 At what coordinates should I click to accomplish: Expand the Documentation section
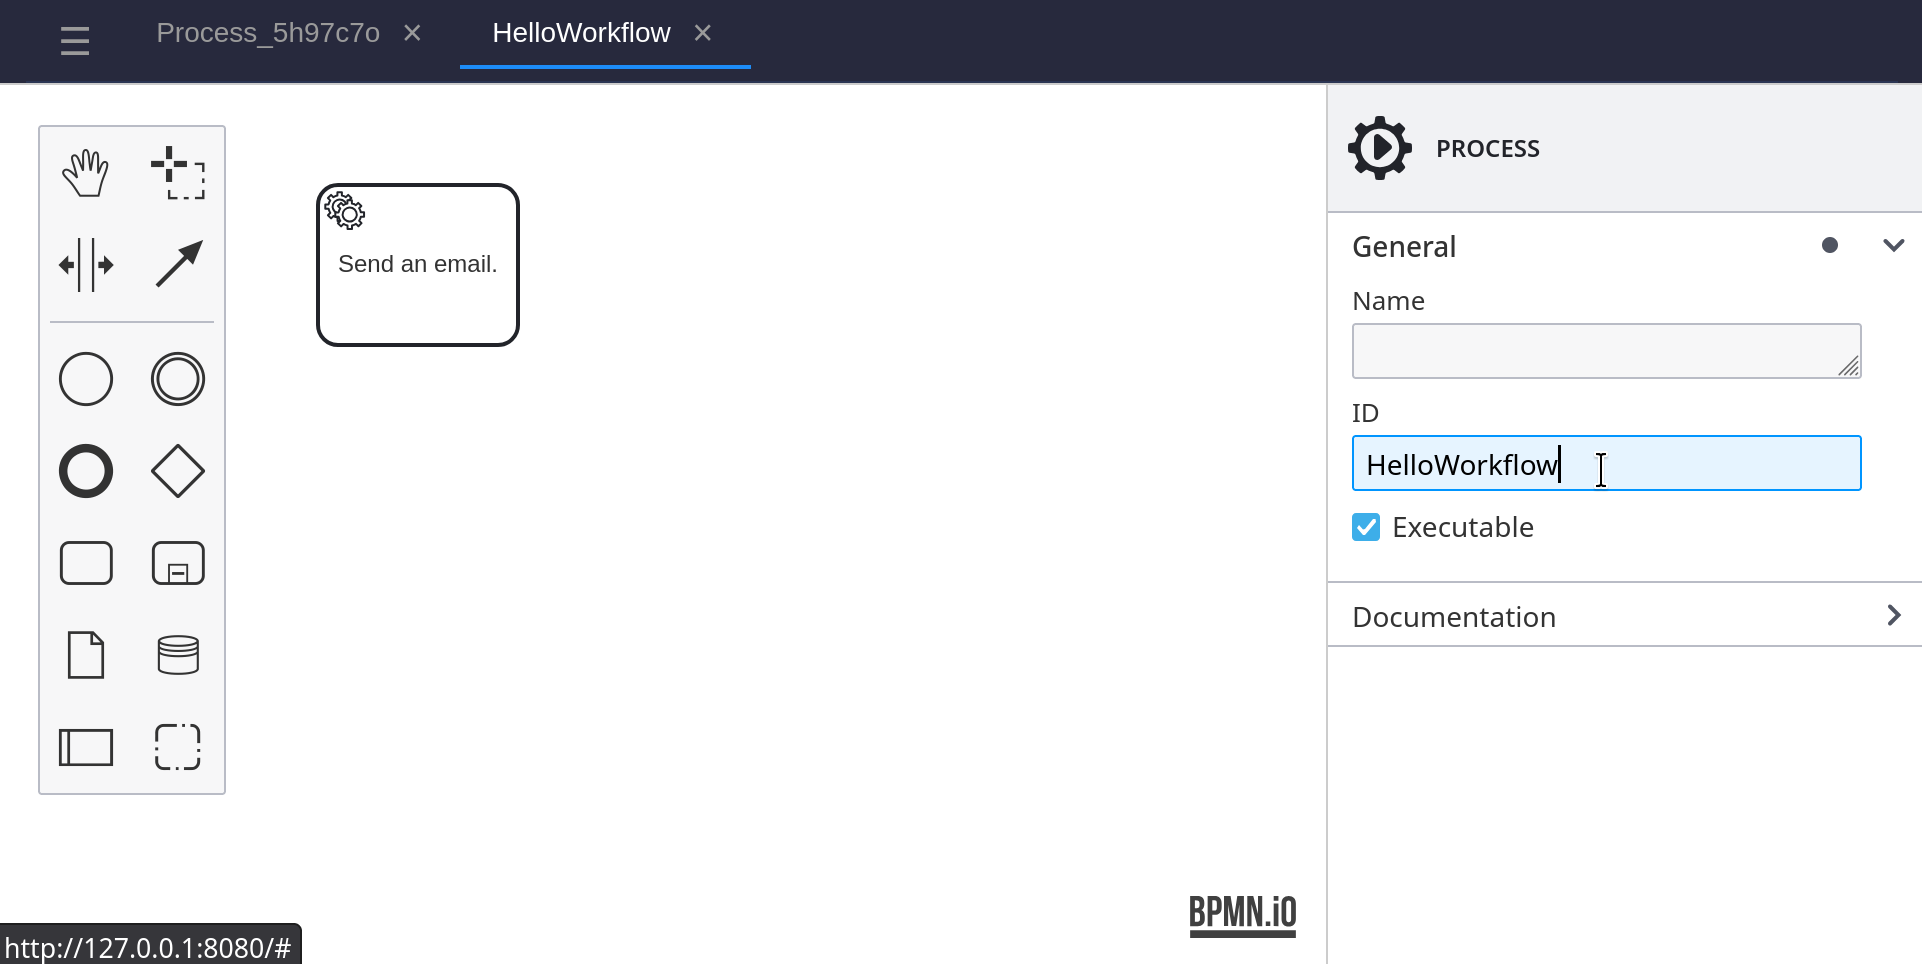coord(1893,616)
